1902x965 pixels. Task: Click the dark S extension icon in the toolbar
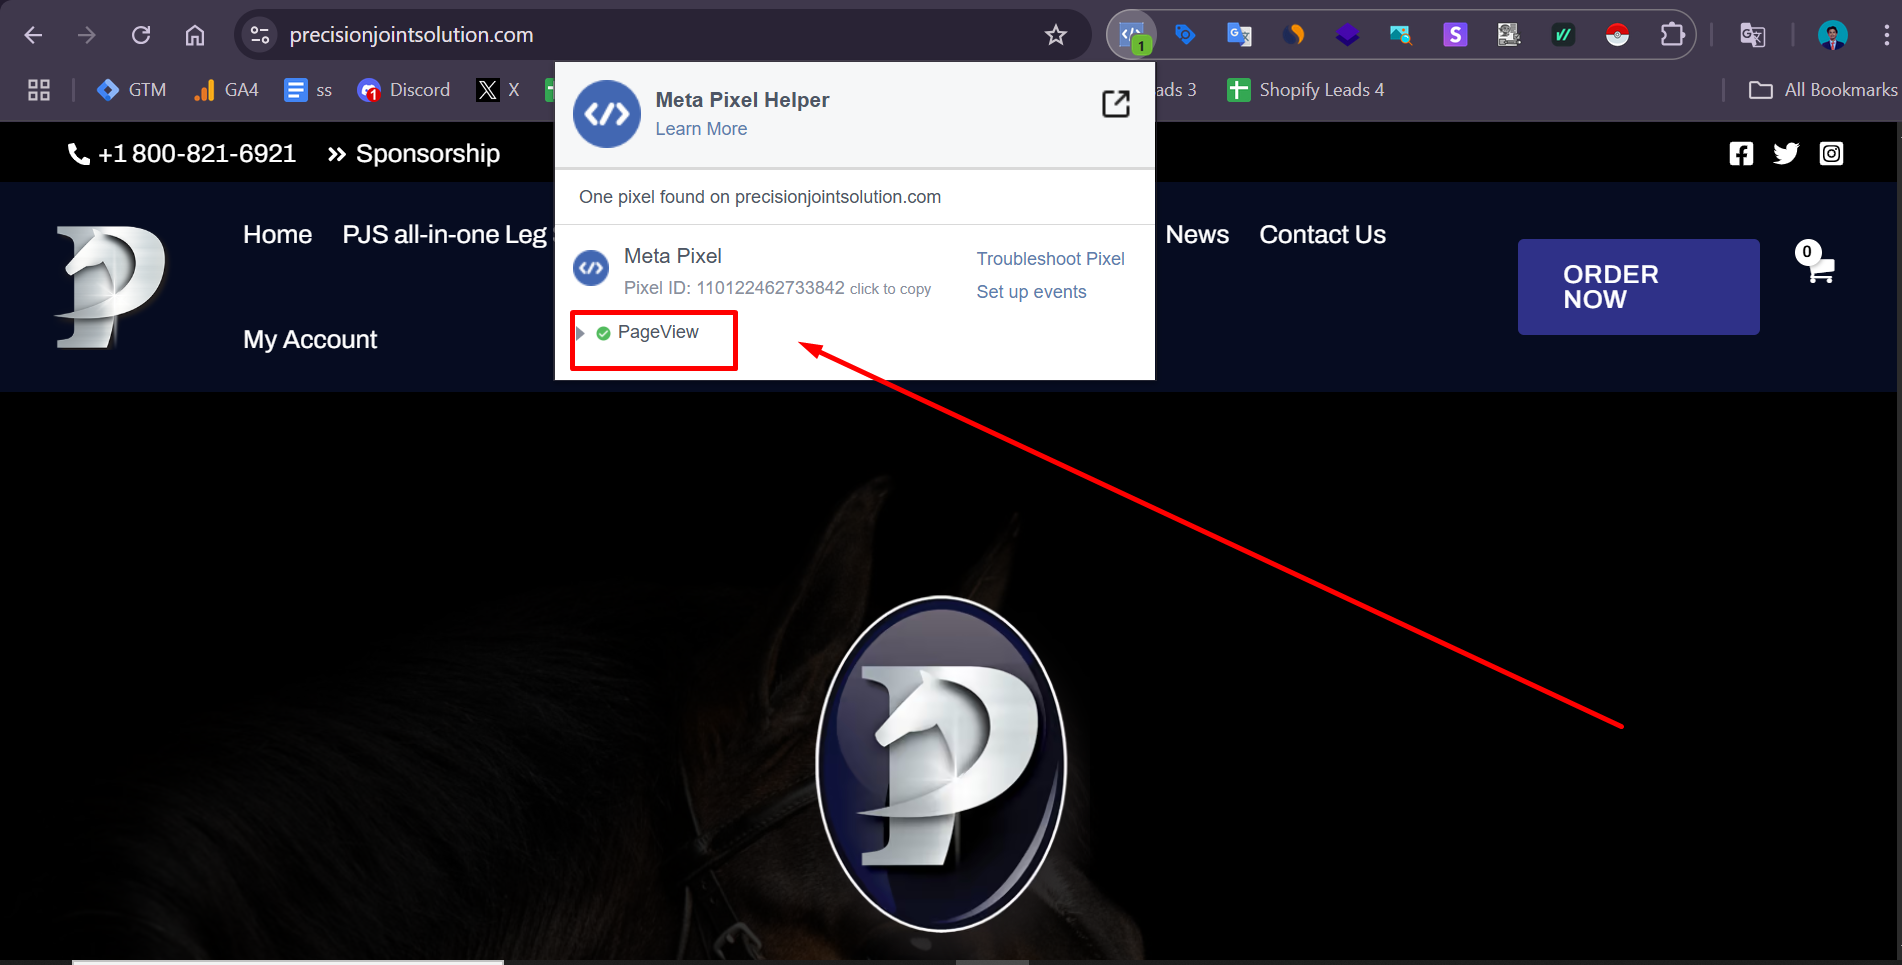click(1454, 33)
